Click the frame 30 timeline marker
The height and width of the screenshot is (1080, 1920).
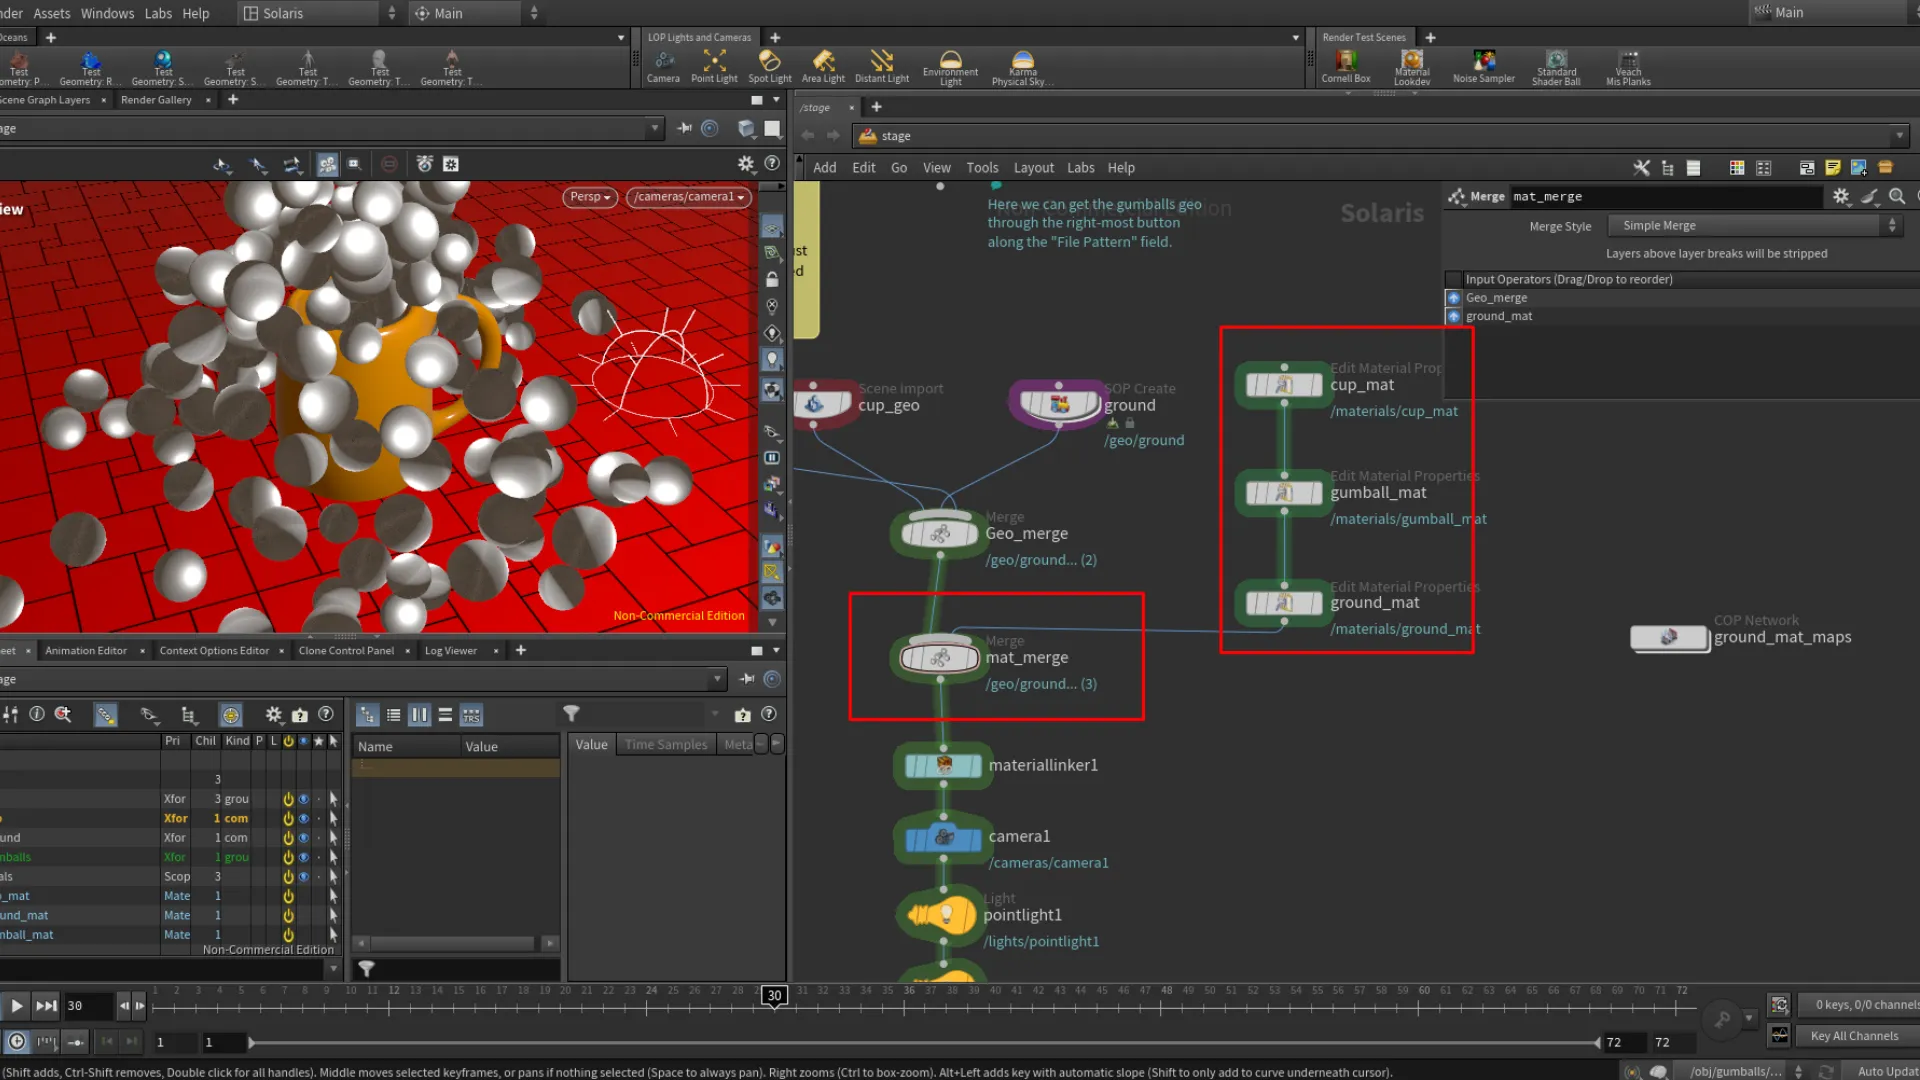pos(774,996)
